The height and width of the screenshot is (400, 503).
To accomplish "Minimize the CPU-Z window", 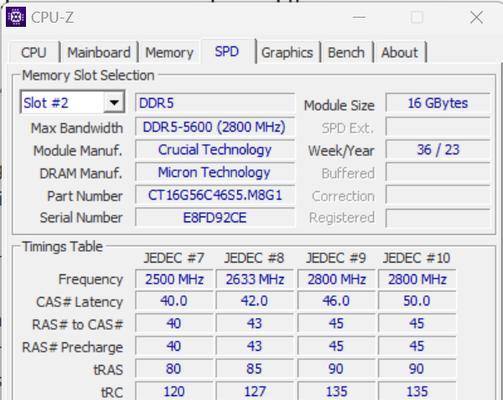I will [359, 17].
